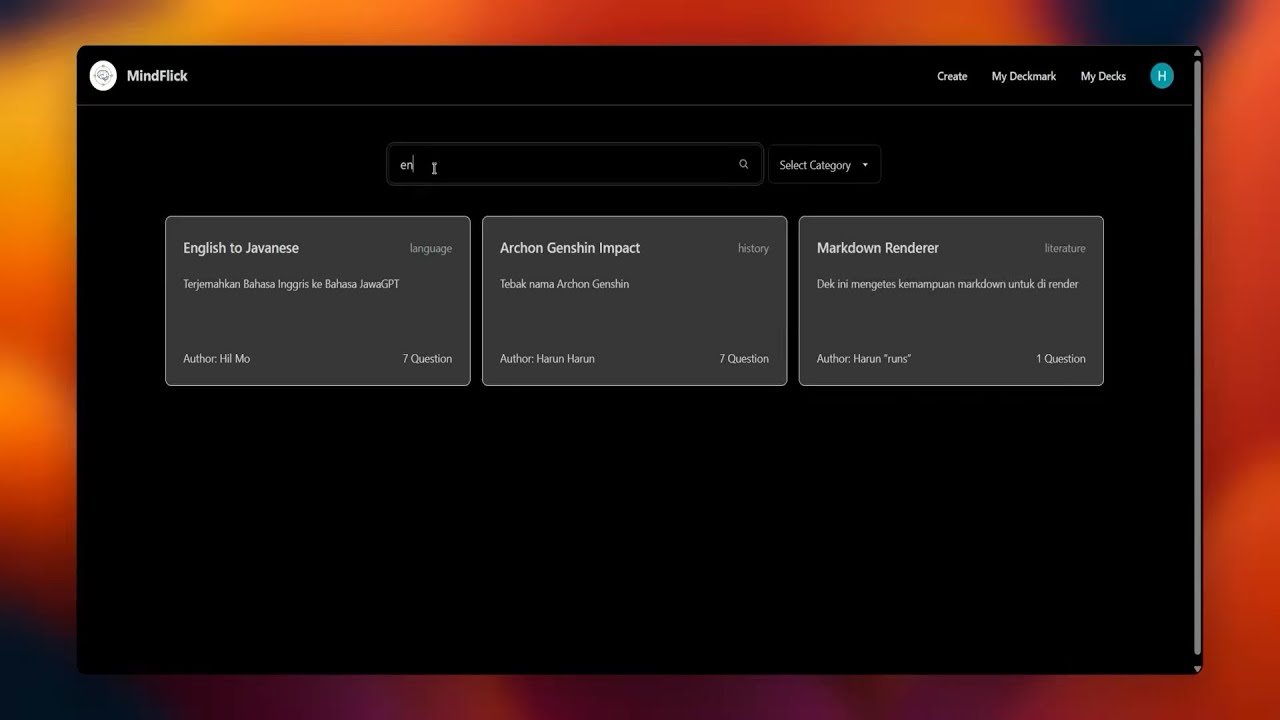1280x720 pixels.
Task: Click the Author: Hil Mo label
Action: click(x=217, y=359)
